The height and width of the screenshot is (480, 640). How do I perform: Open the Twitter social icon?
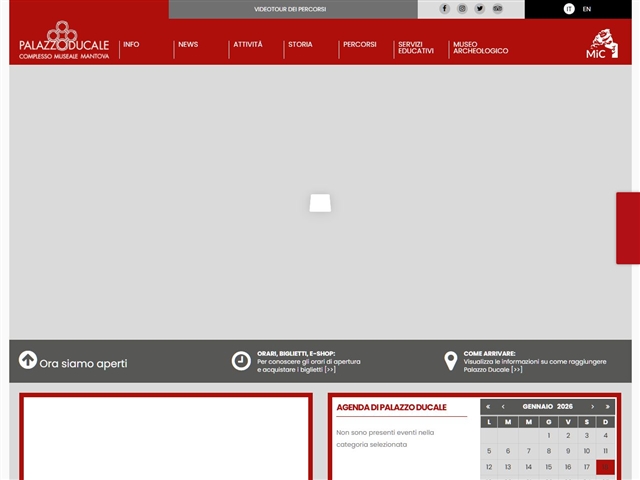click(x=480, y=9)
